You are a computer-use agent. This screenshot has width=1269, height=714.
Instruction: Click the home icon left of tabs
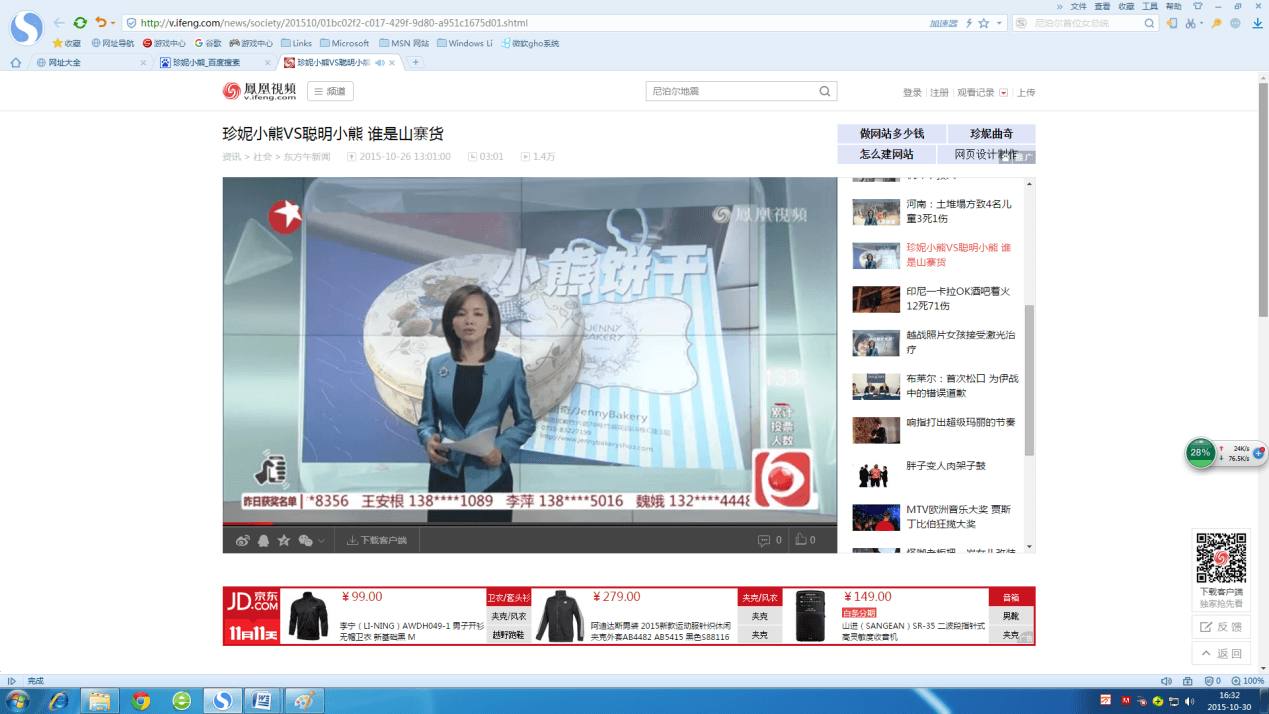point(15,62)
